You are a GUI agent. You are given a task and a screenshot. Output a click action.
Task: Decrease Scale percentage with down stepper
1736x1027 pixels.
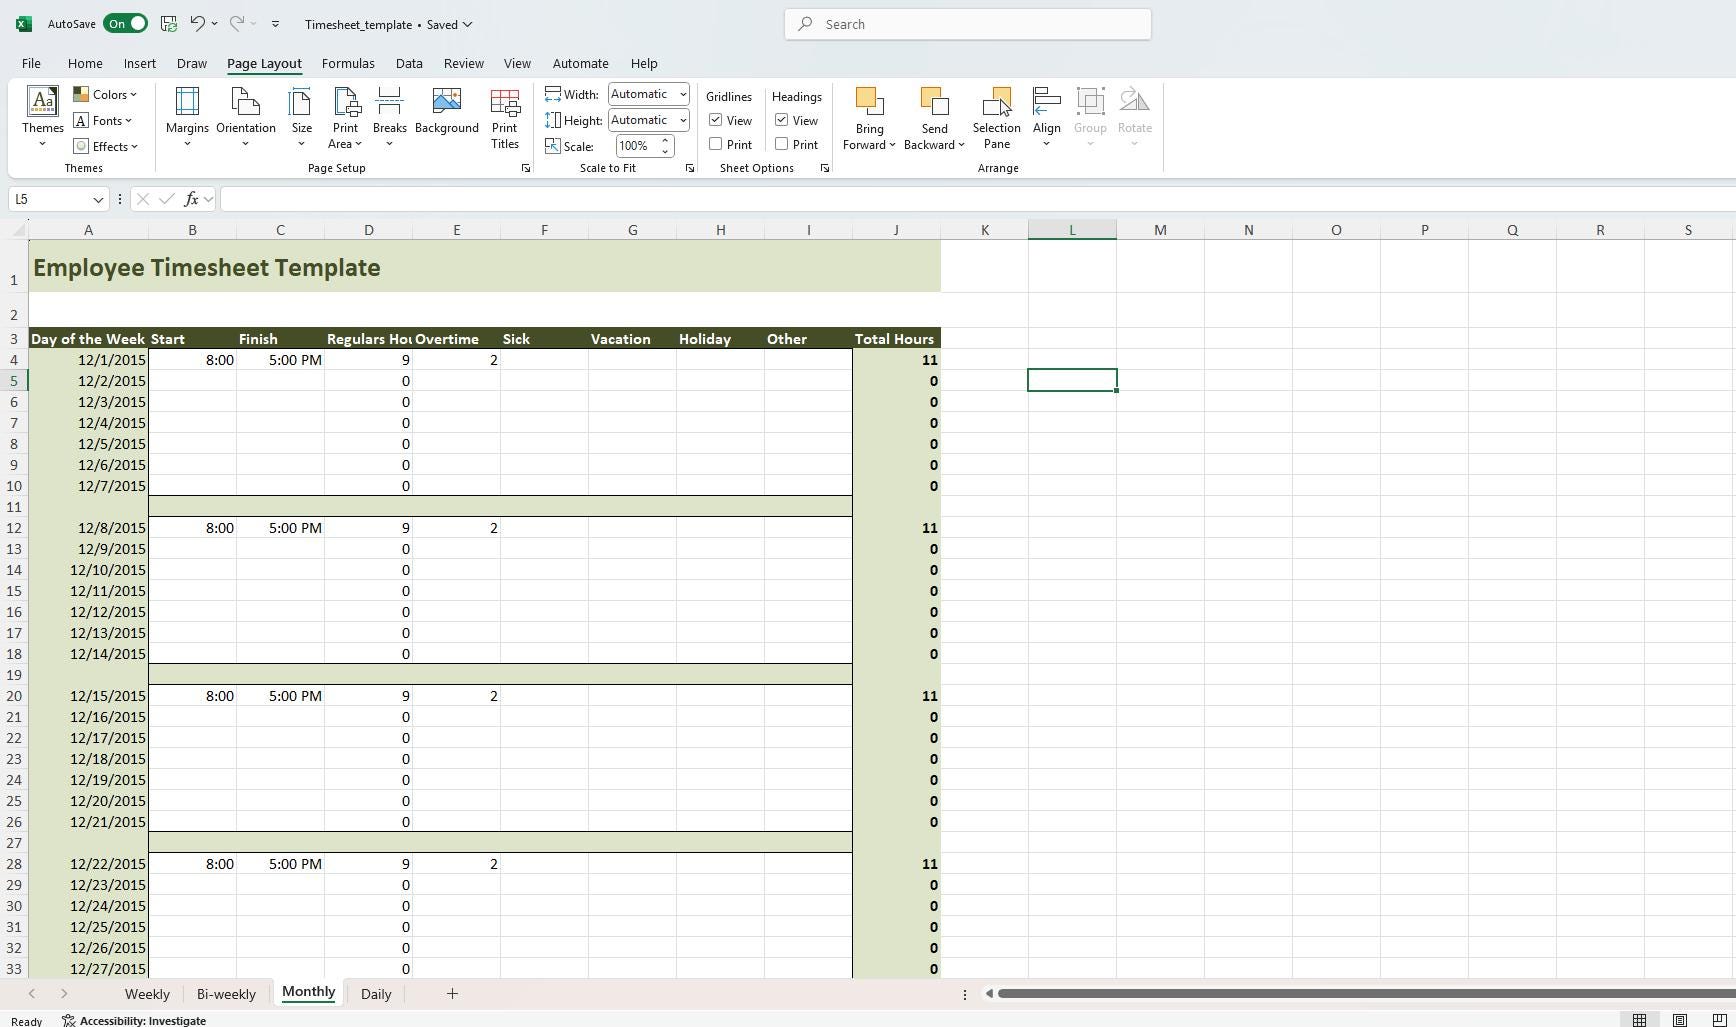coord(665,151)
